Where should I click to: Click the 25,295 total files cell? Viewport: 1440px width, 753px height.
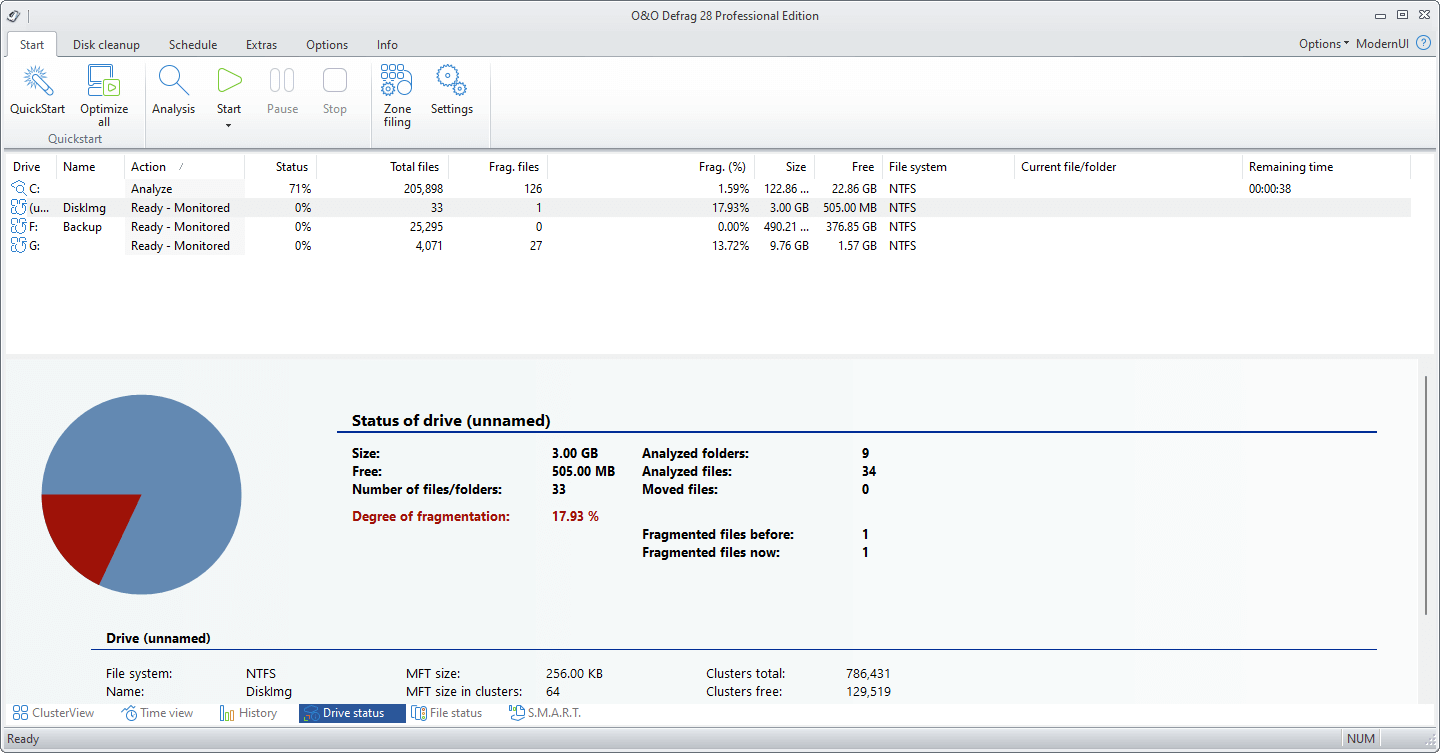click(424, 226)
